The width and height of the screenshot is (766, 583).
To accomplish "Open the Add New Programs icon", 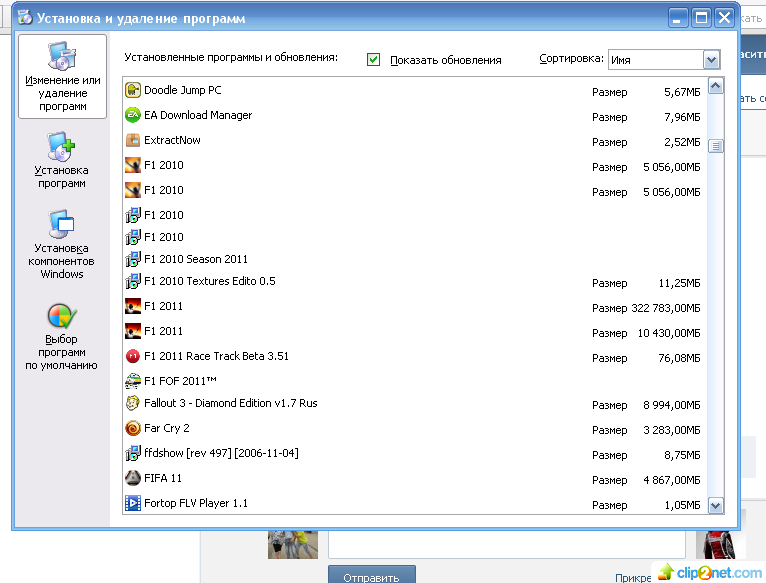I will [x=62, y=146].
